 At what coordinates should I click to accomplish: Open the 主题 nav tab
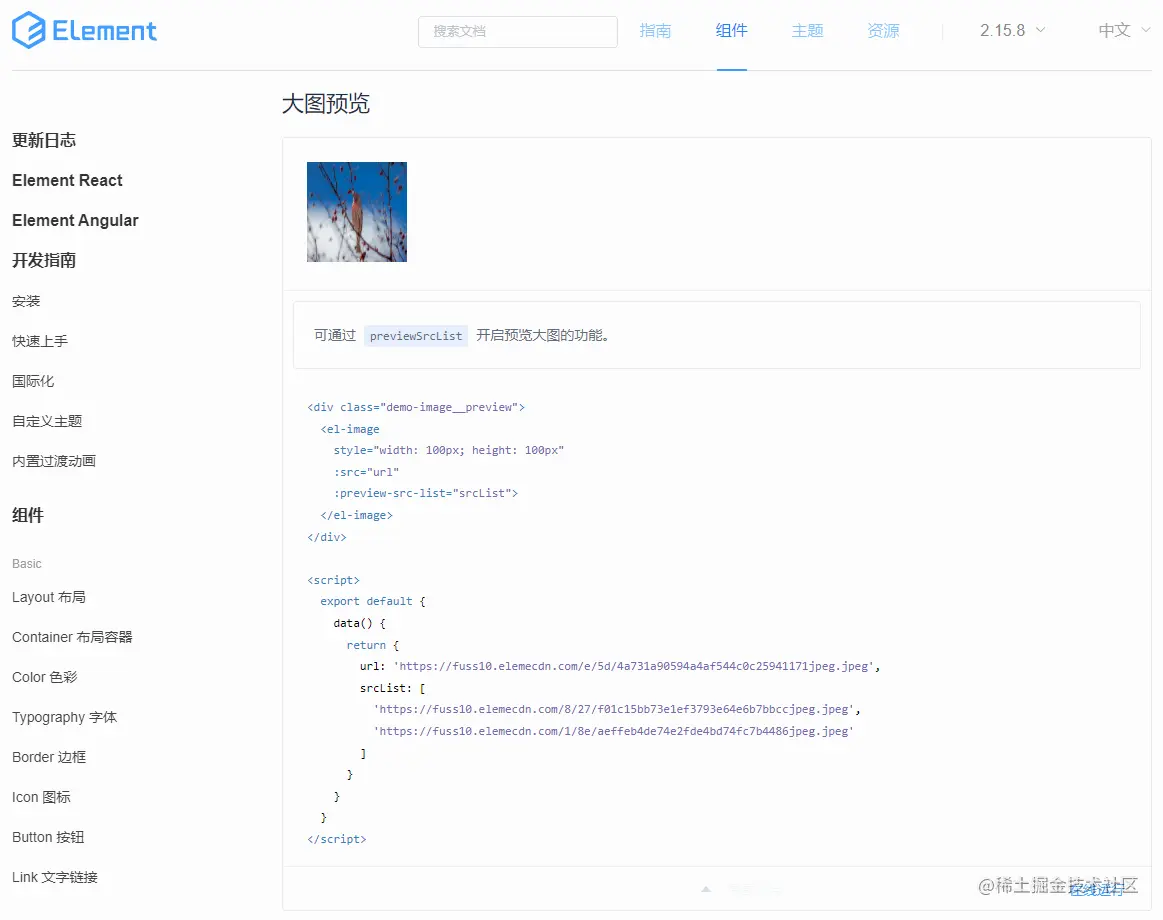point(807,31)
